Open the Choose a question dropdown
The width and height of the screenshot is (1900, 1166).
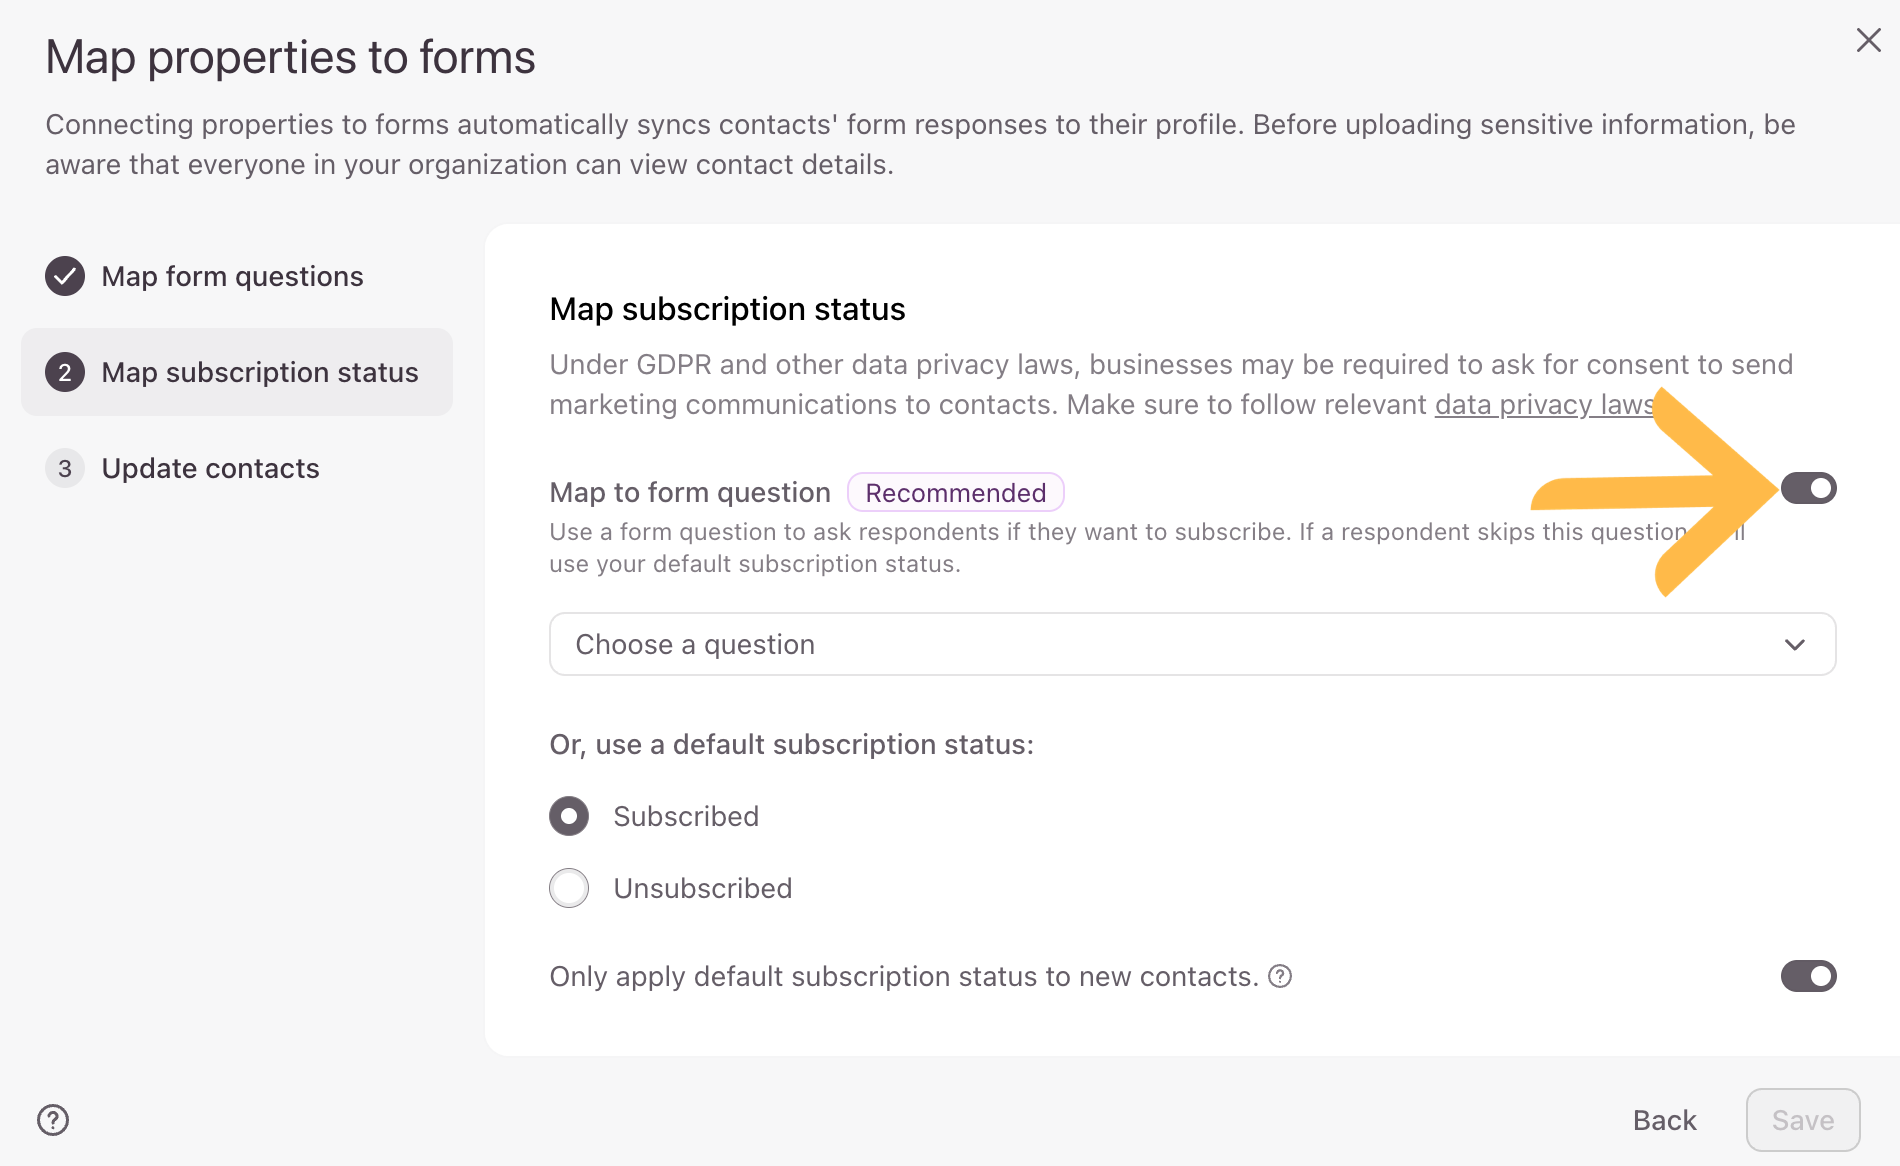pos(1190,645)
